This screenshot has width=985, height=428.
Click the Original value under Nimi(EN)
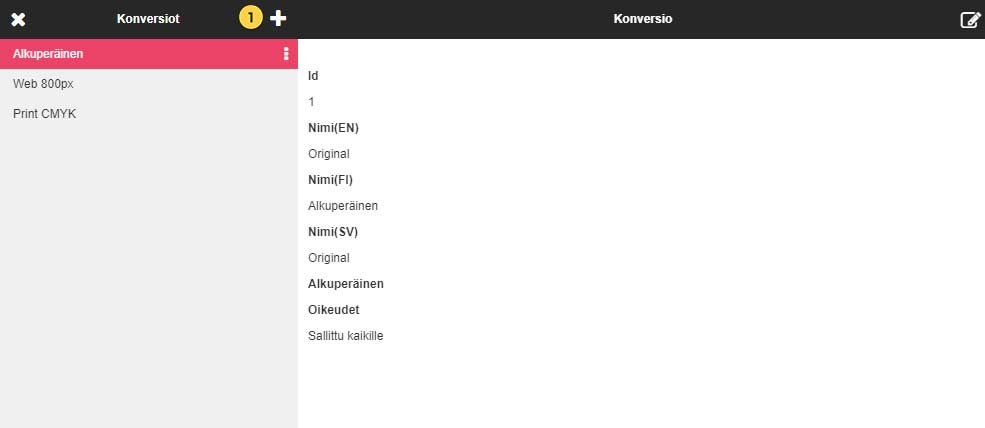pos(328,154)
